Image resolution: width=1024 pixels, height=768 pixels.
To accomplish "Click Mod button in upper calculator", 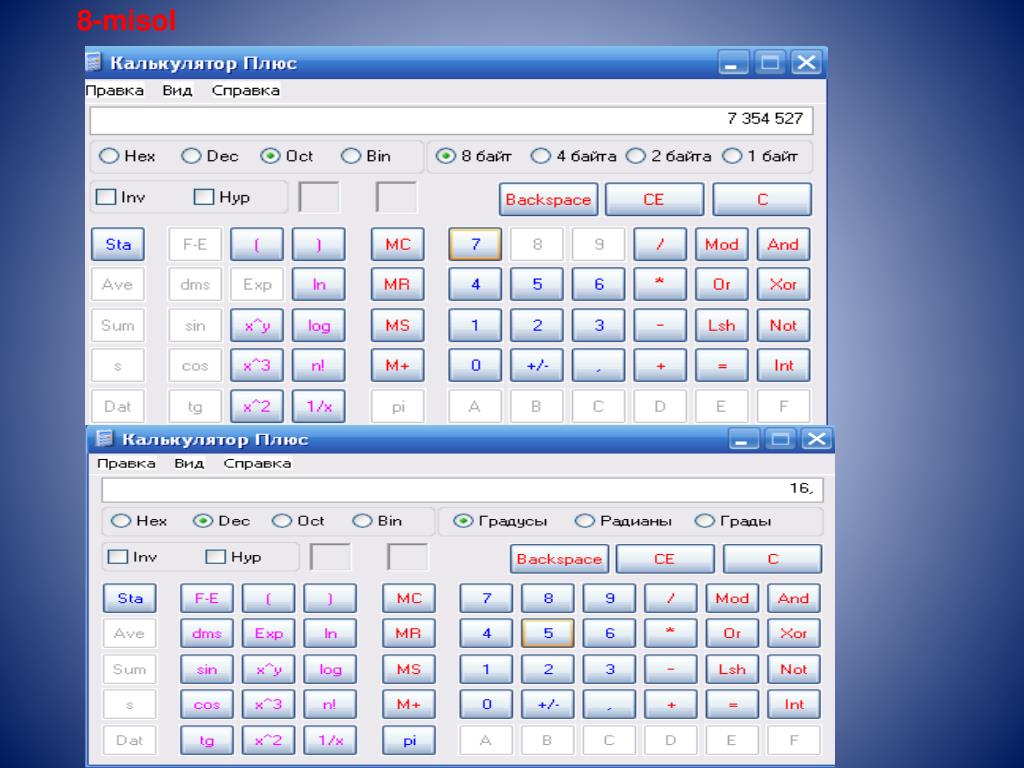I will [722, 244].
